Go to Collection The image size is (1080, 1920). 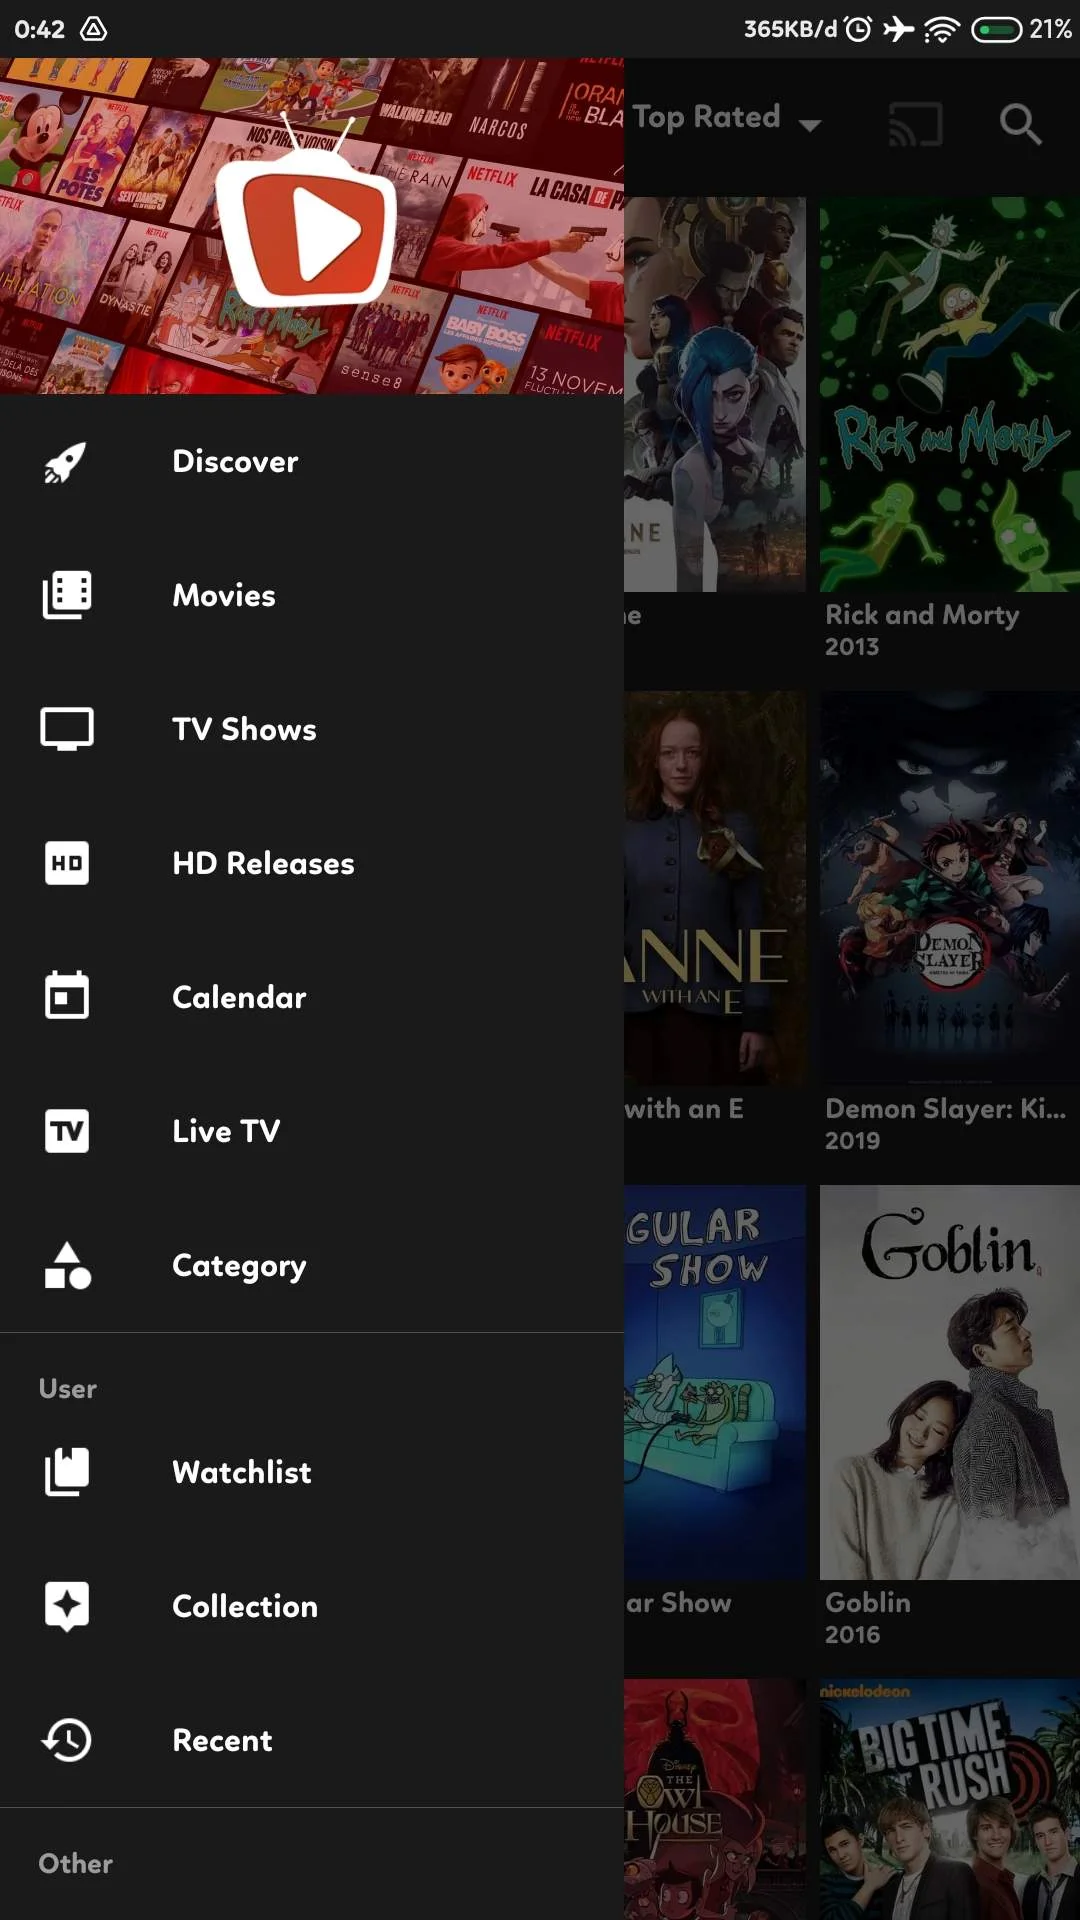(312, 1606)
